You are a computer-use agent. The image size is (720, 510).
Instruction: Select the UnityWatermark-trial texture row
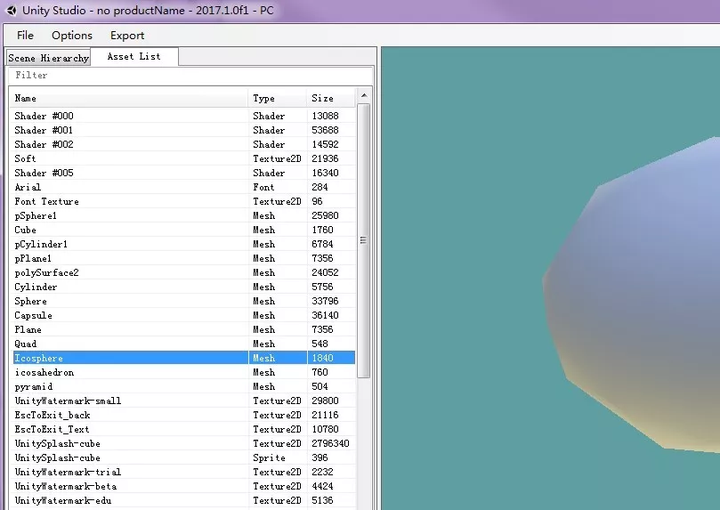184,471
